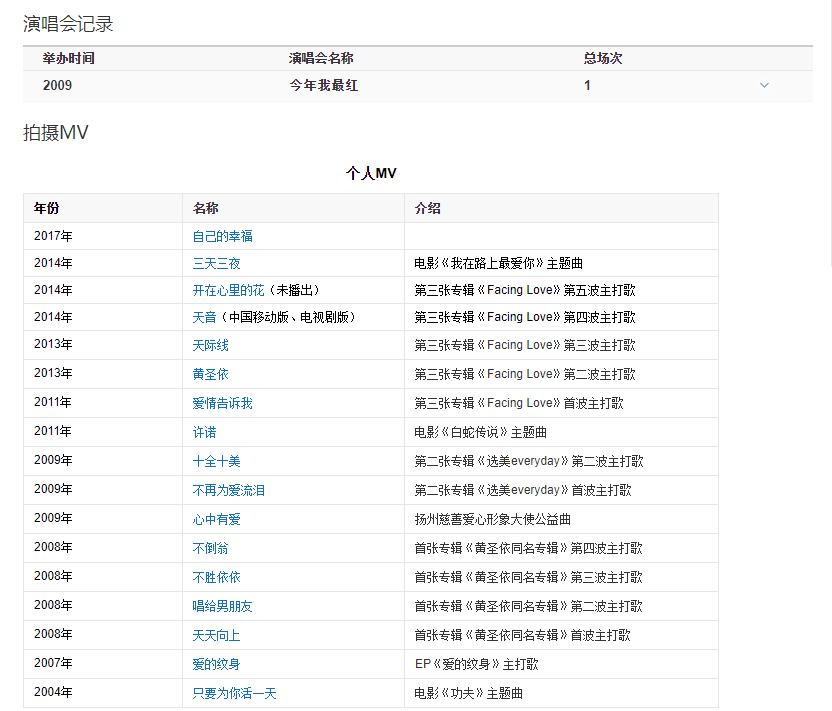
Task: Click the 三天三夜 song link
Action: 216,264
